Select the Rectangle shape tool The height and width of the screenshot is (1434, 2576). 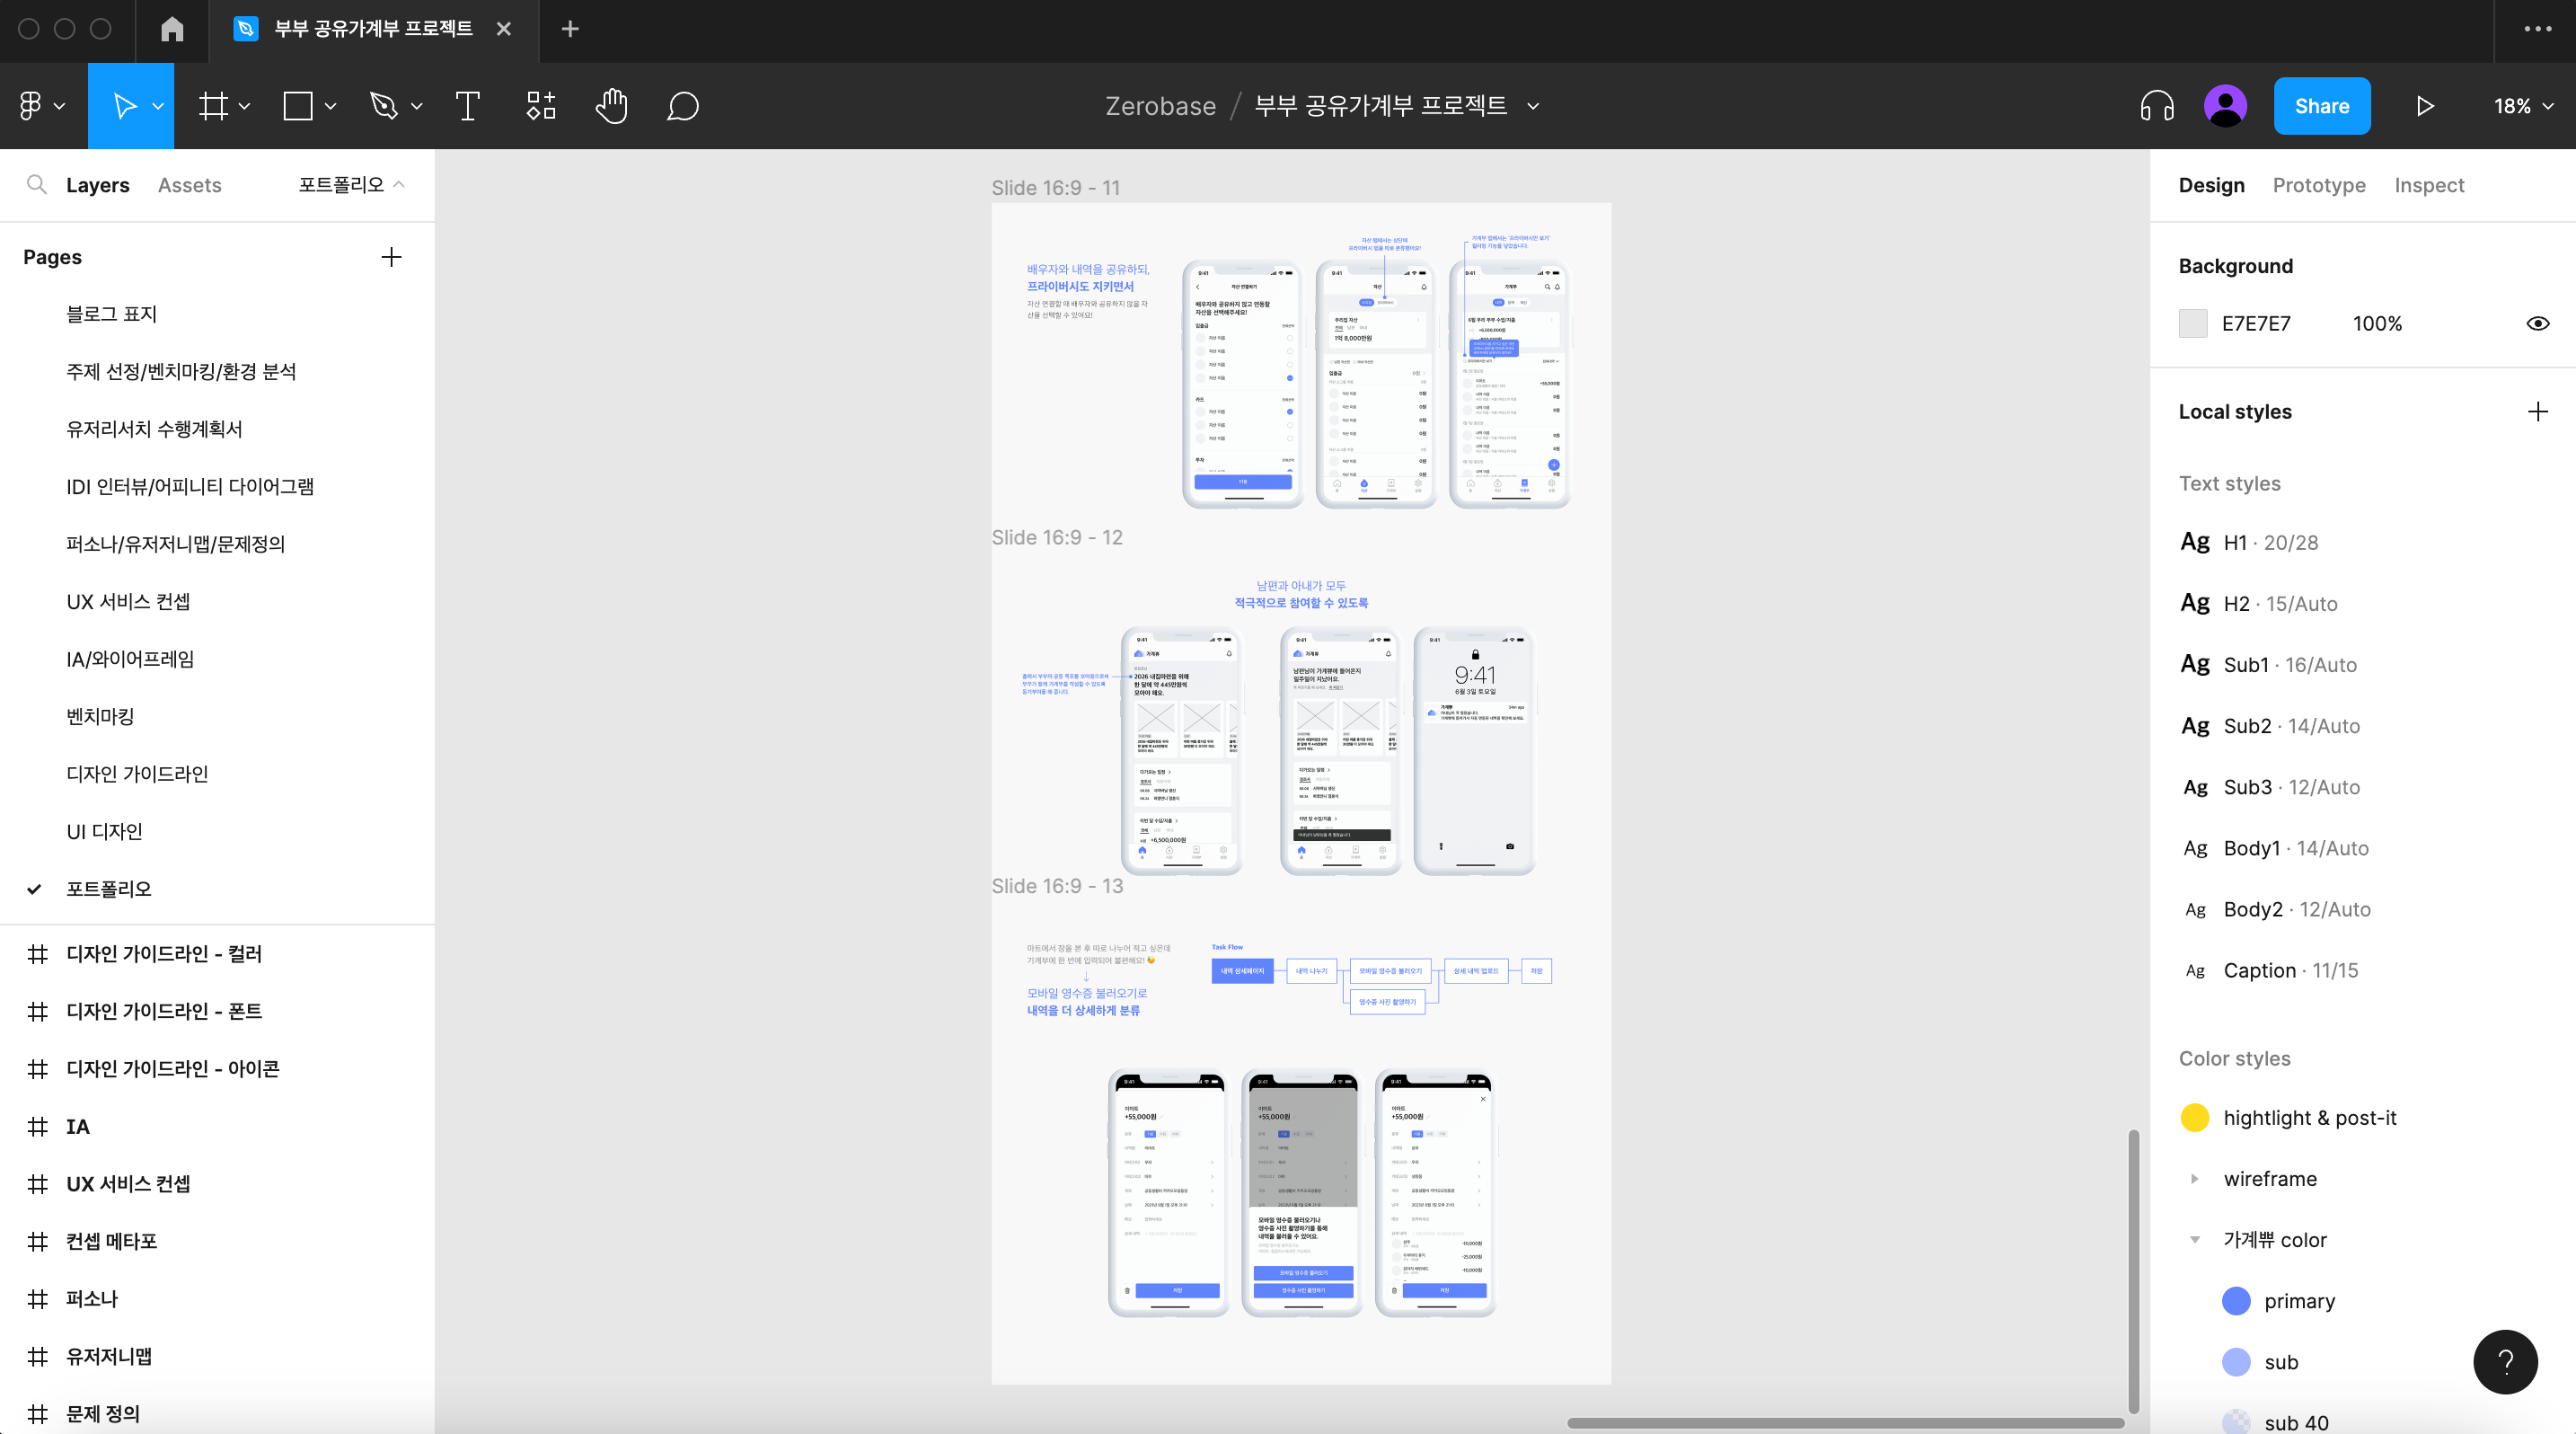[x=298, y=106]
